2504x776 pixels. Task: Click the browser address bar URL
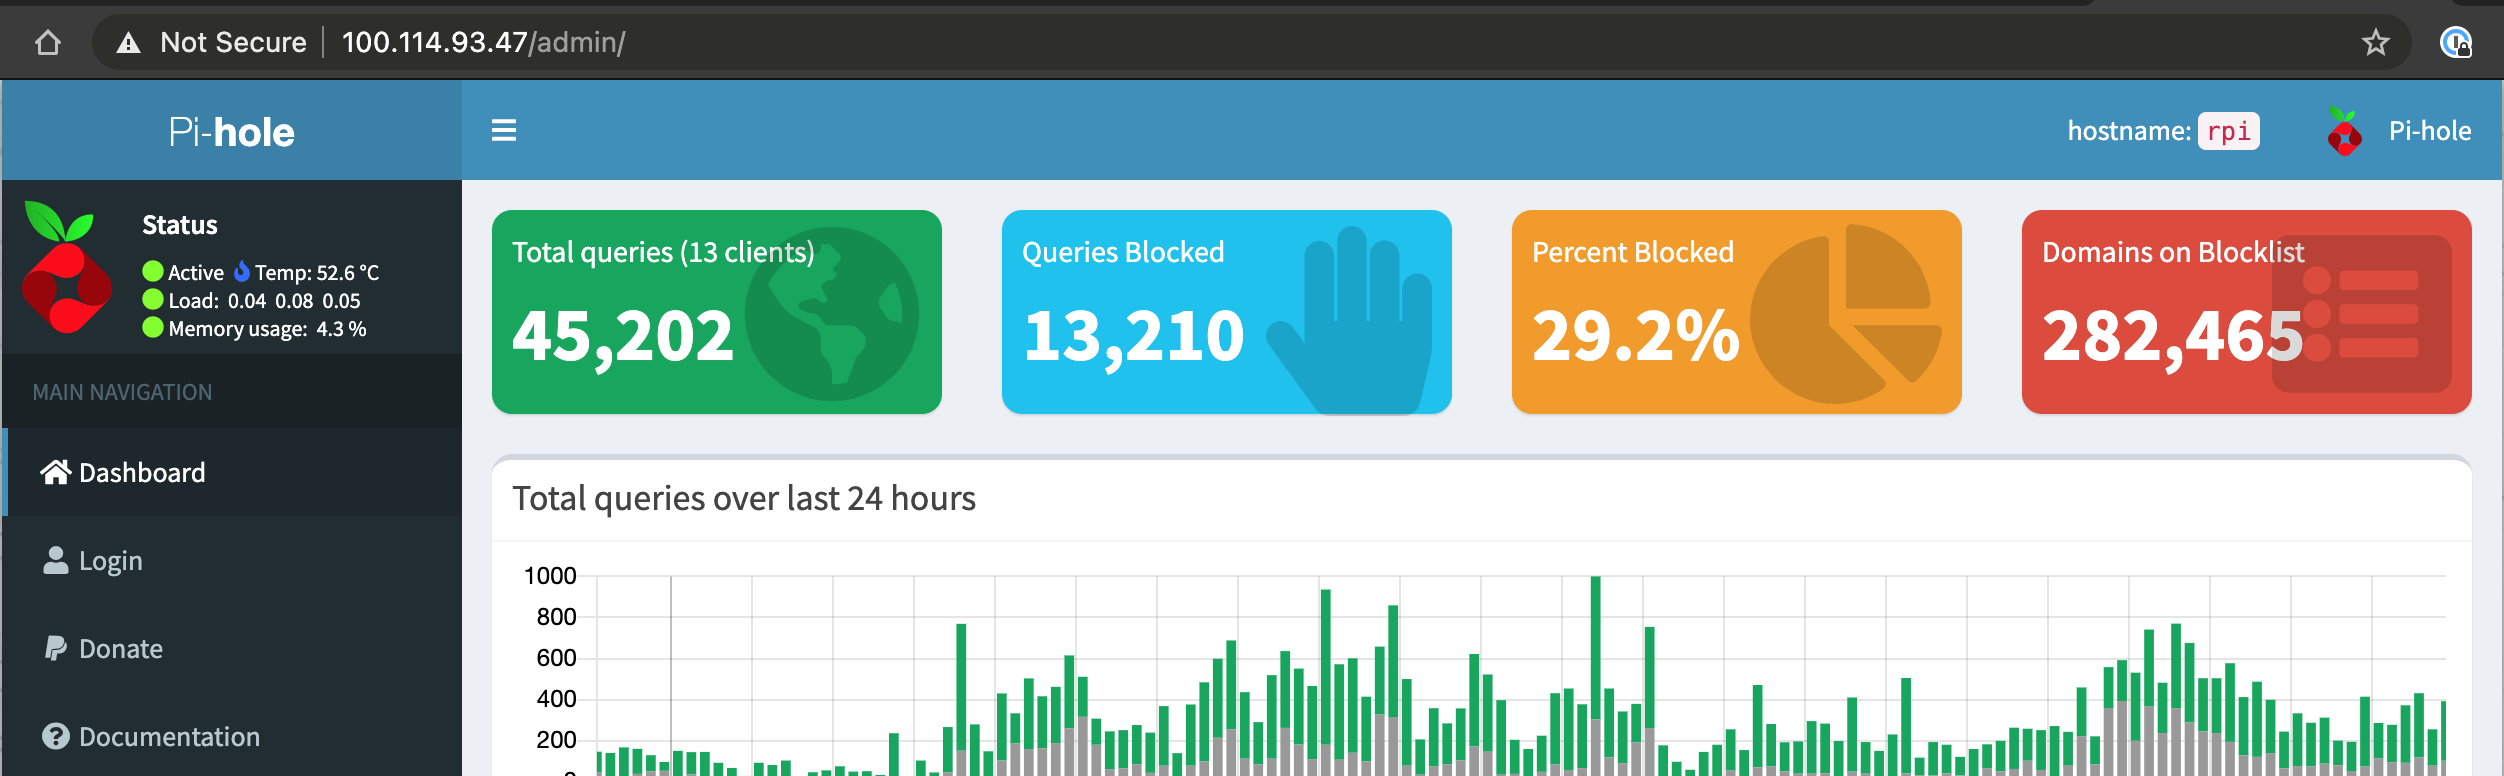(x=484, y=42)
